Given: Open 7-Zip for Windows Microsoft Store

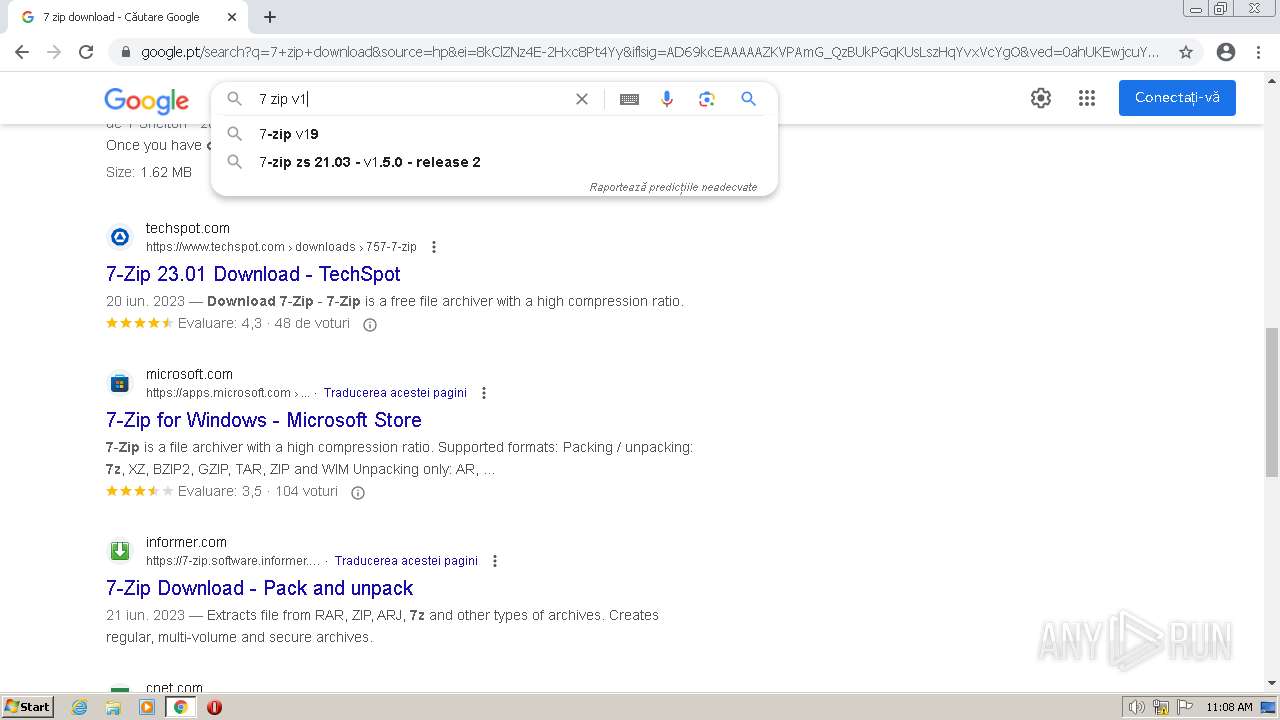Looking at the screenshot, I should (264, 420).
